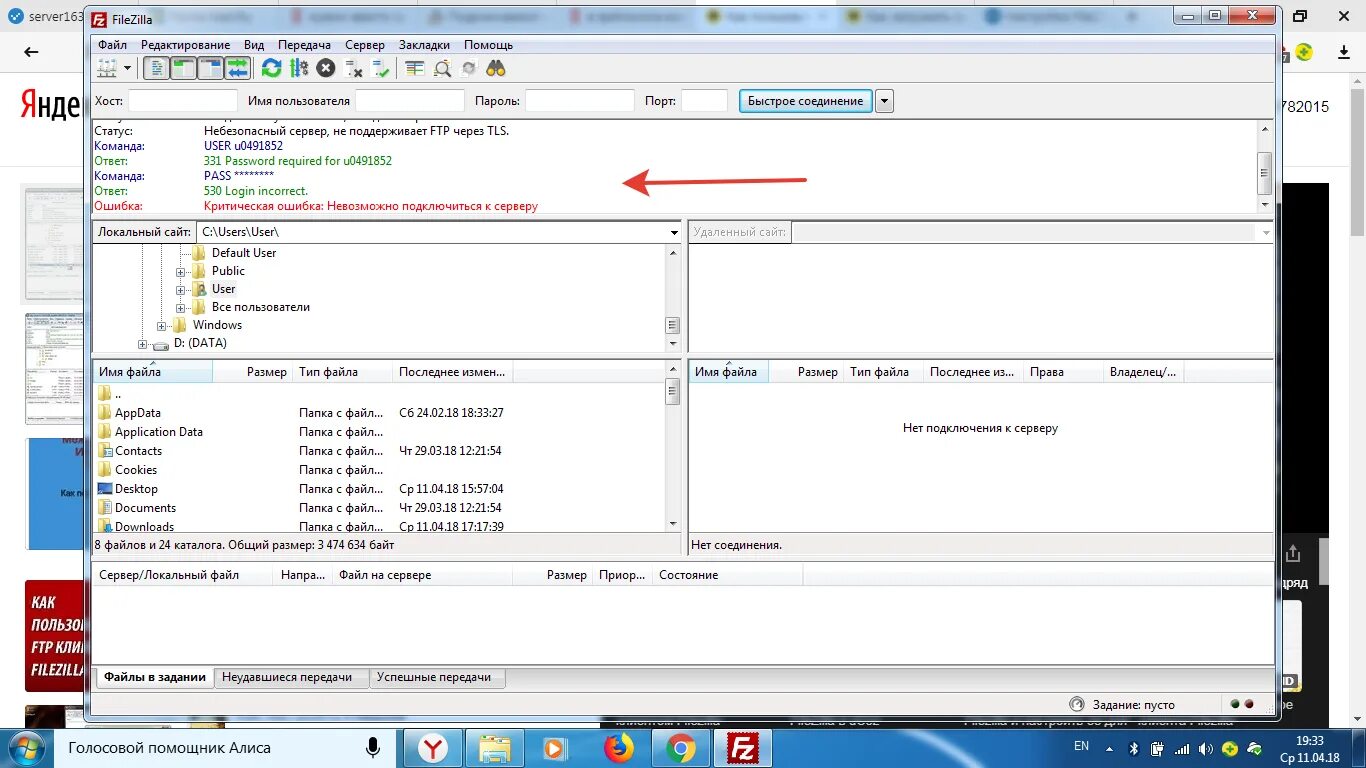Expand the Public folder in tree
This screenshot has width=1366, height=768.
click(181, 272)
